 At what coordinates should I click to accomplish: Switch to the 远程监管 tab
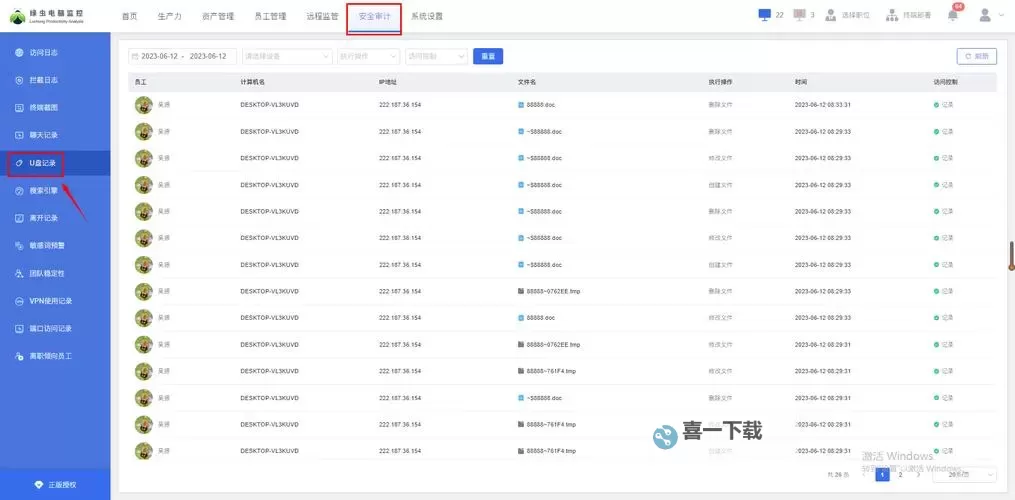click(x=322, y=16)
